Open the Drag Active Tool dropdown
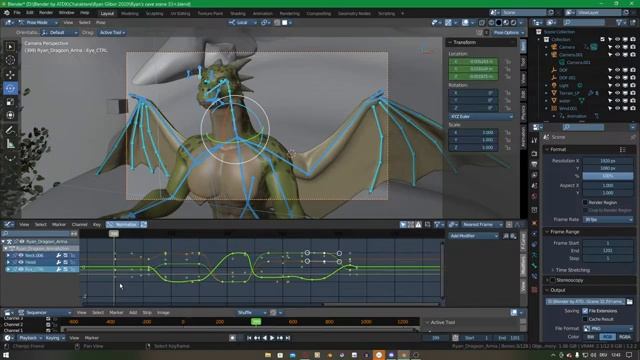 (112, 33)
